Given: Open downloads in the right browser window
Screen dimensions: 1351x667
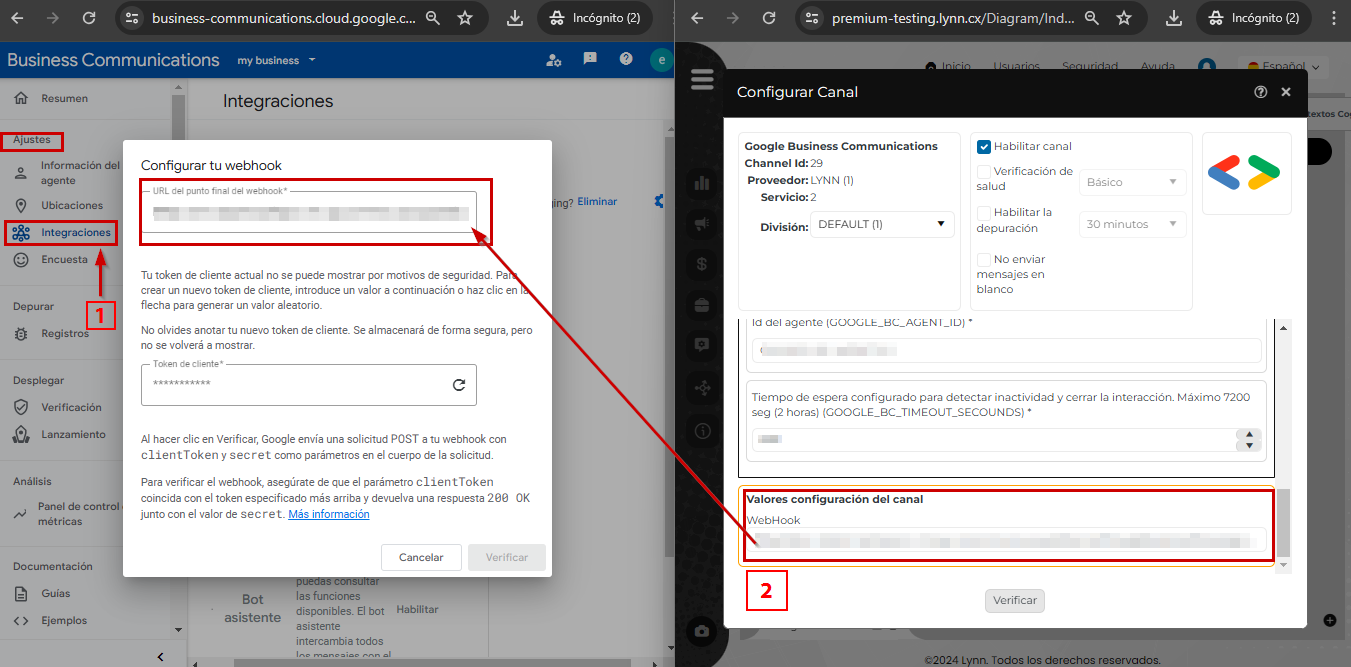Looking at the screenshot, I should [1174, 18].
